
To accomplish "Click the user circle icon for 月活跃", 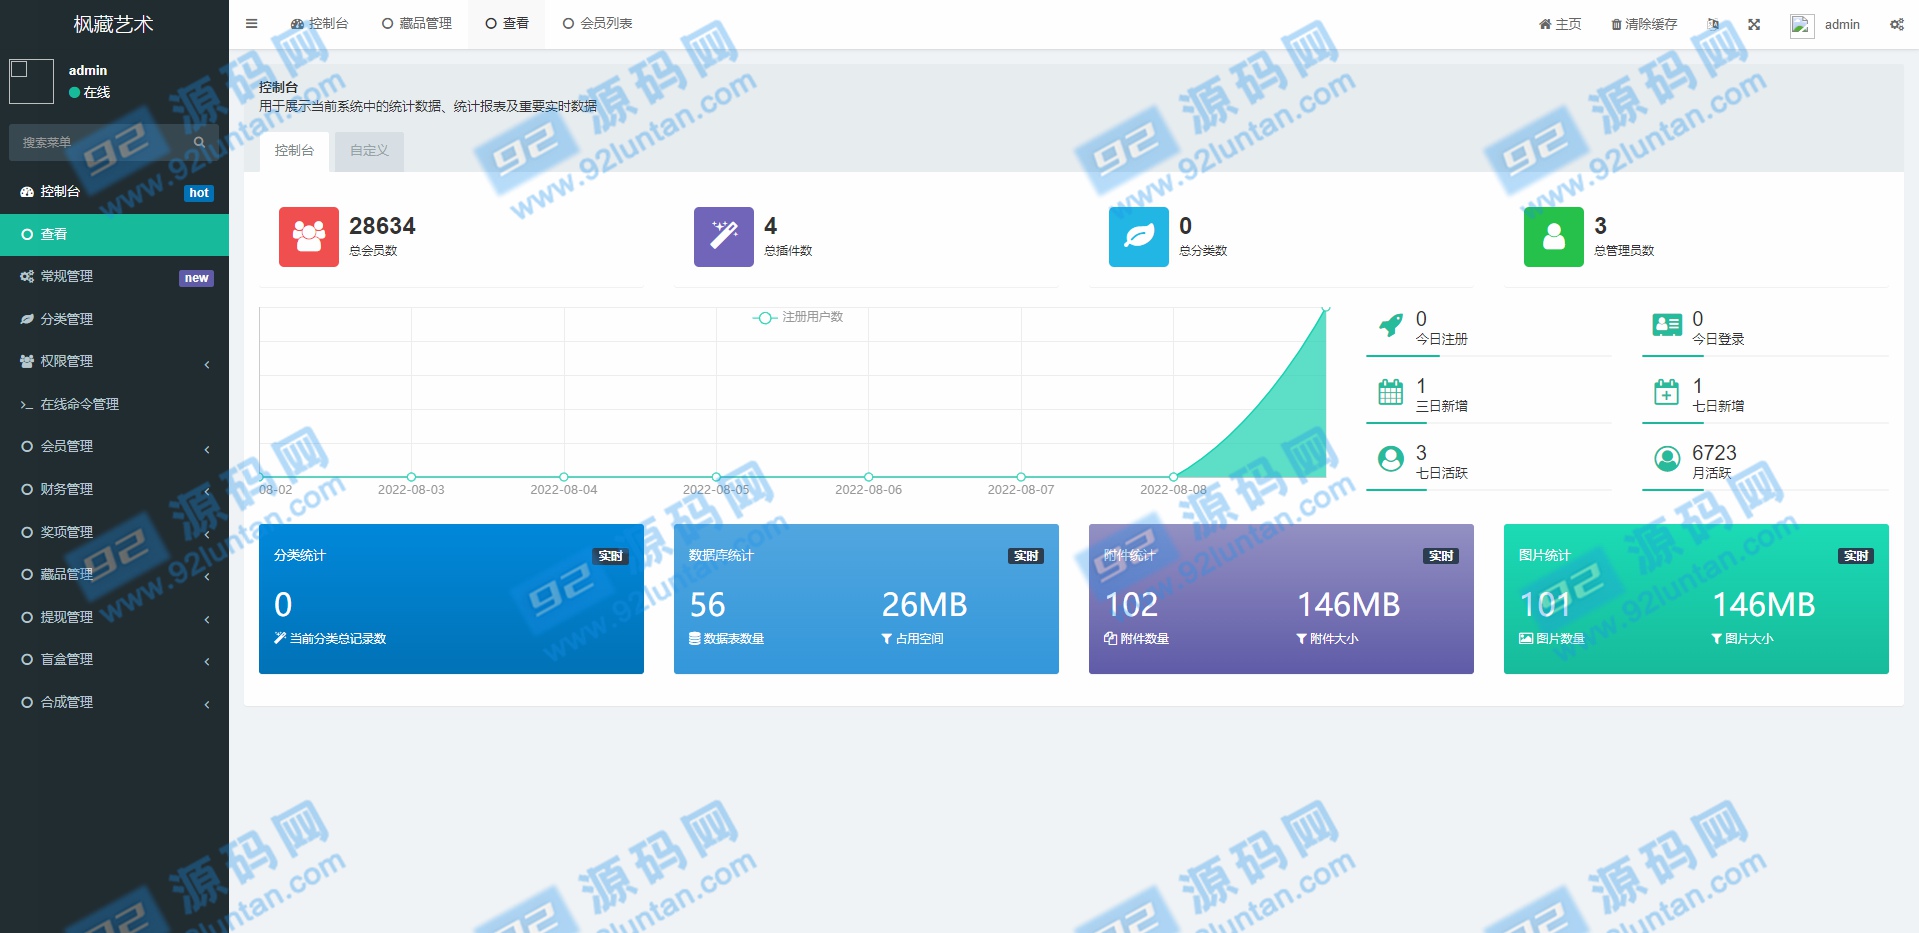I will (1667, 459).
